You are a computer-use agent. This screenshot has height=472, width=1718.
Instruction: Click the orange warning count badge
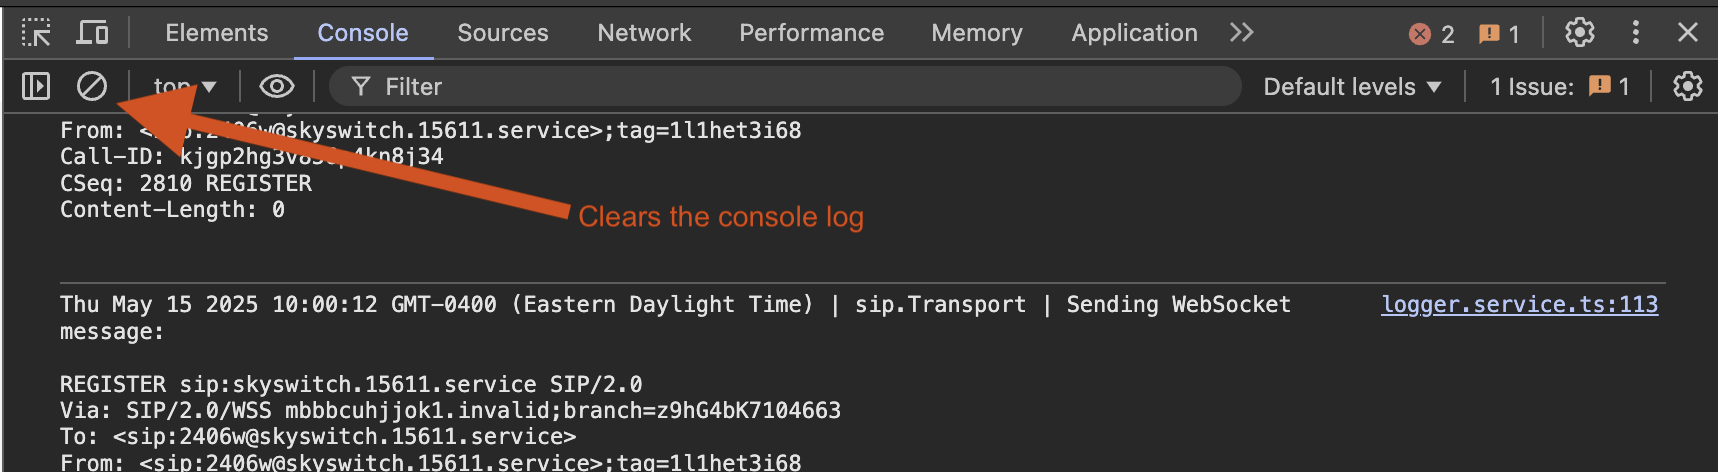click(x=1499, y=34)
